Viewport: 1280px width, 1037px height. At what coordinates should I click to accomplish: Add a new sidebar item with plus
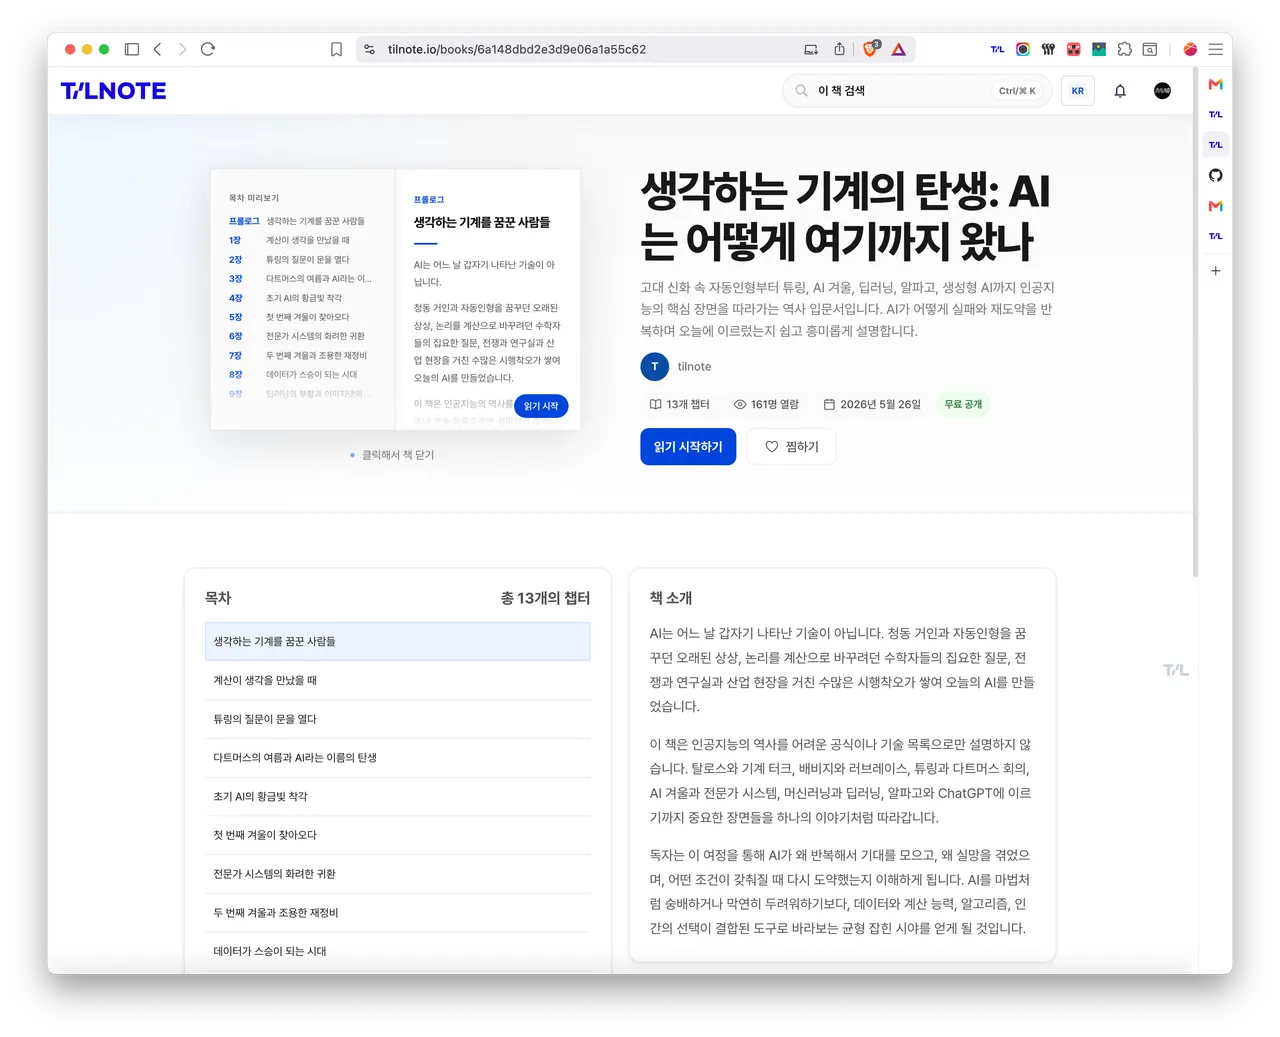(x=1216, y=271)
